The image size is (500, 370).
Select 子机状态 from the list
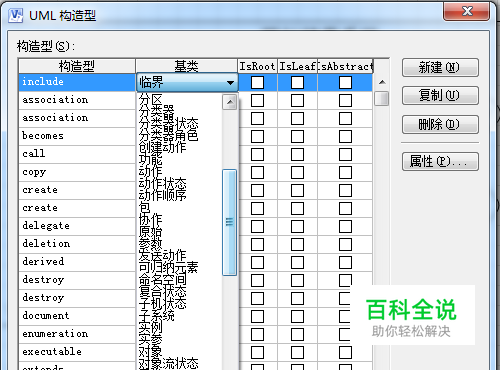[x=162, y=303]
